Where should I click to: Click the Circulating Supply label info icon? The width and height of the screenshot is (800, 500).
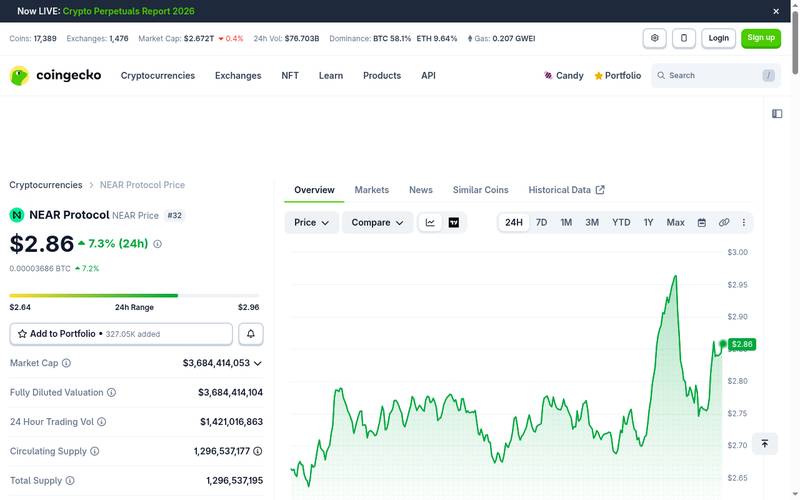[95, 451]
